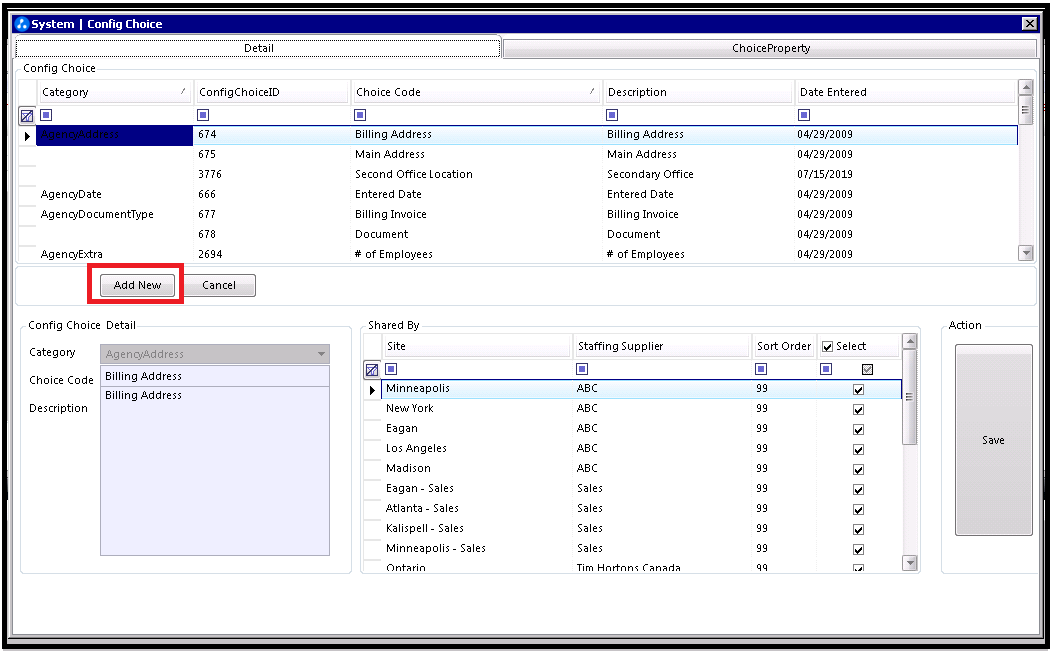Uncheck Select for New York site
Viewport: 1057px width, 654px height.
pos(858,410)
